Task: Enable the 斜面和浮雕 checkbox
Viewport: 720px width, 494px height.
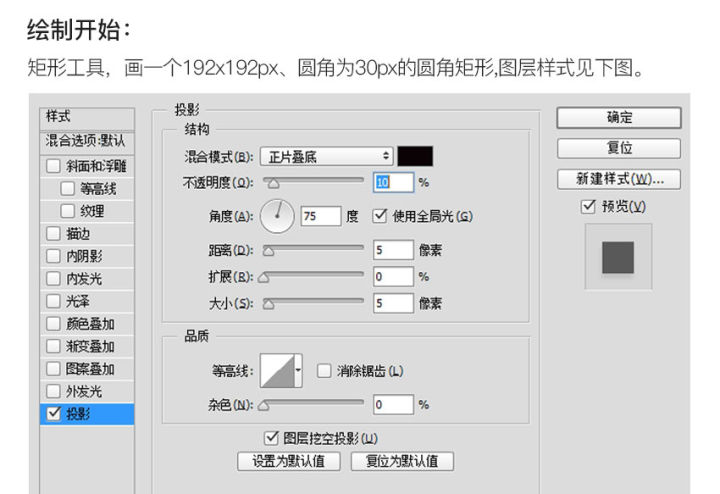Action: click(54, 165)
